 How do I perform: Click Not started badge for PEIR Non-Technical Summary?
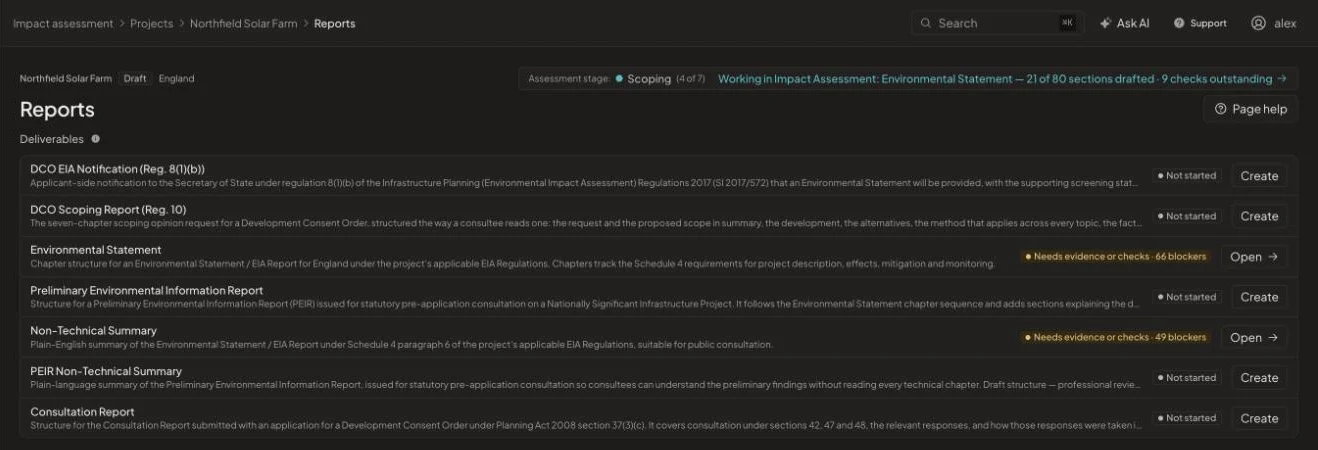1186,378
